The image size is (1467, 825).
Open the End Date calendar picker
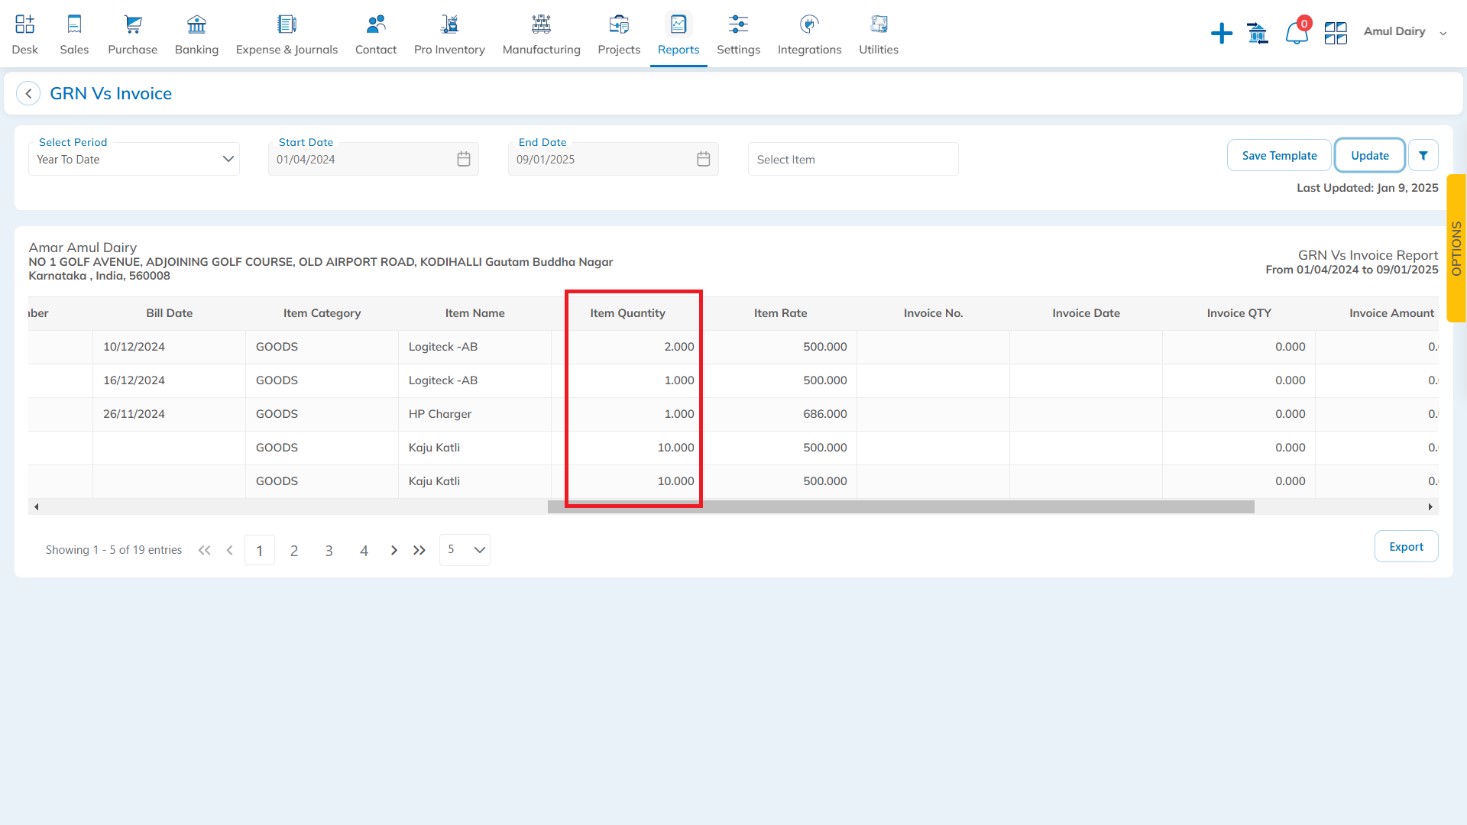click(x=703, y=160)
